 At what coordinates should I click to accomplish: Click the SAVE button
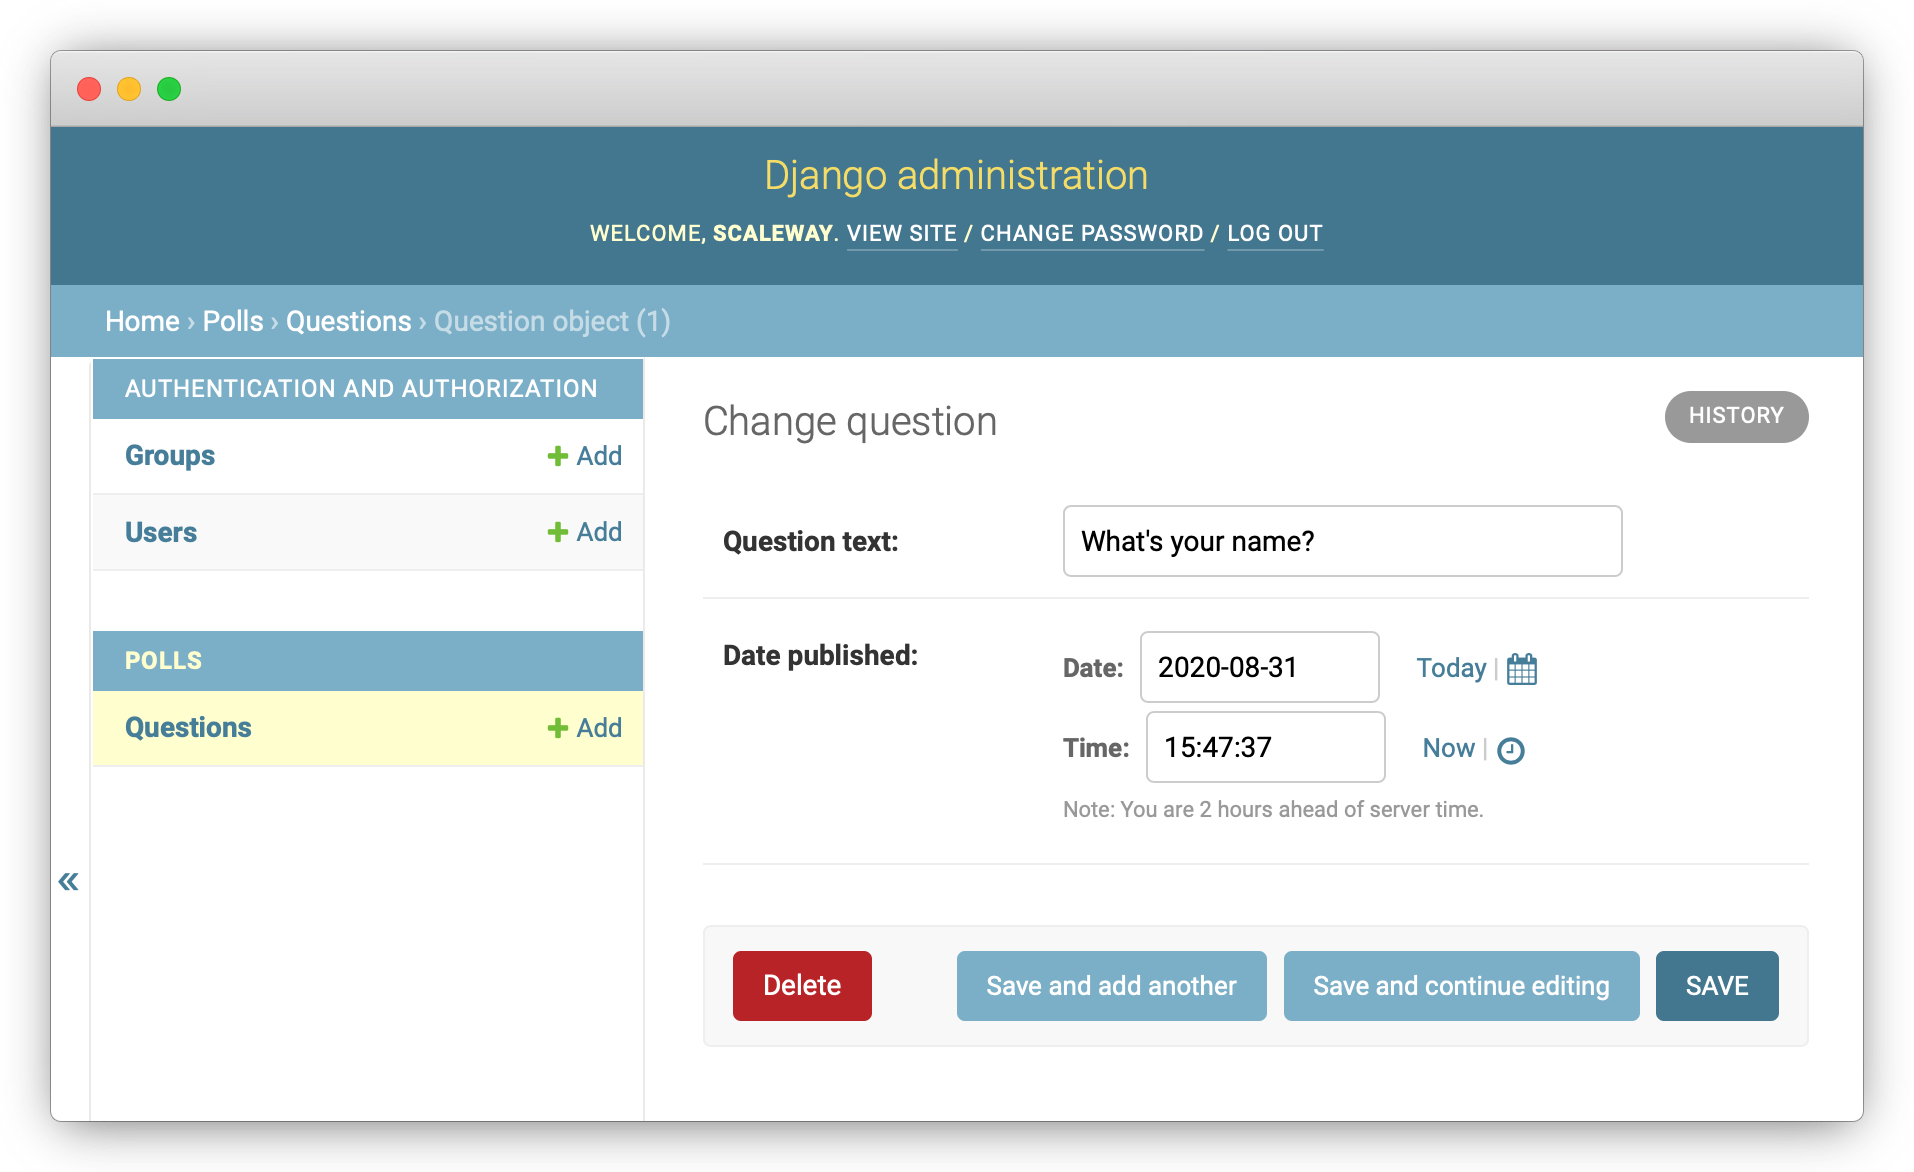[x=1716, y=986]
